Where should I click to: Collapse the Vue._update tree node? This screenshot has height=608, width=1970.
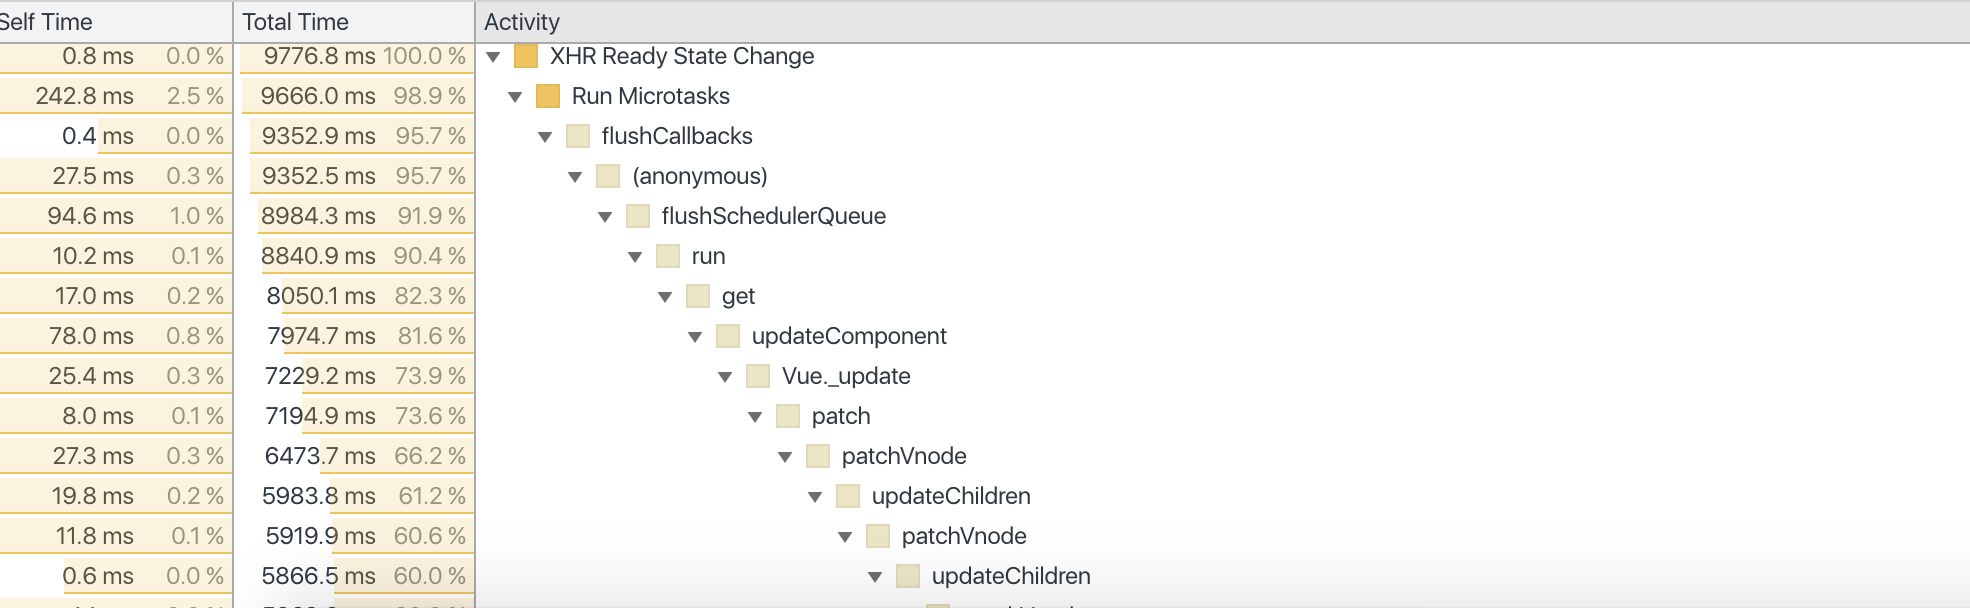coord(725,377)
